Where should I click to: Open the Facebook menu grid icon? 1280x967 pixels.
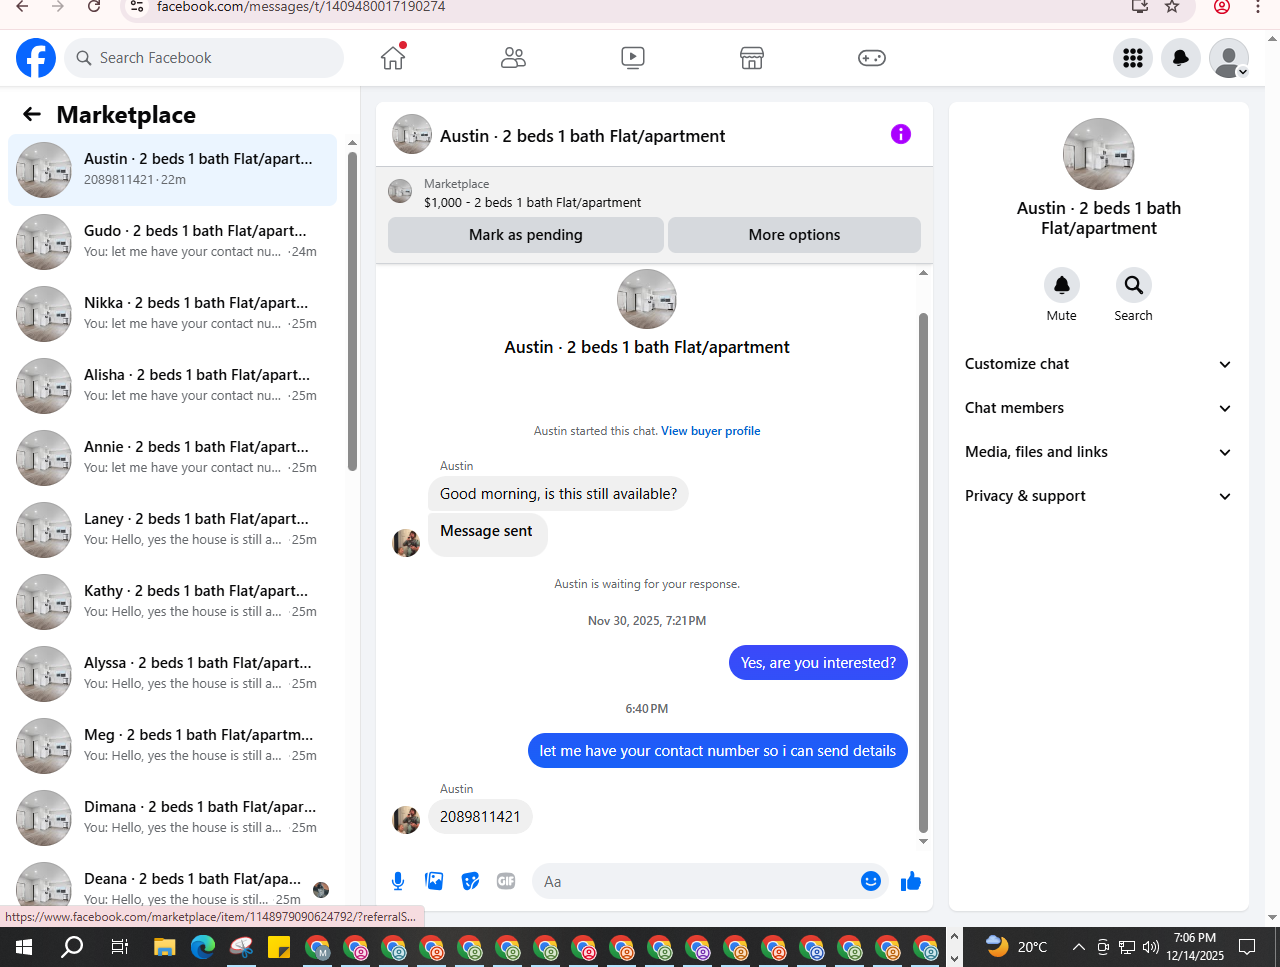(x=1133, y=58)
